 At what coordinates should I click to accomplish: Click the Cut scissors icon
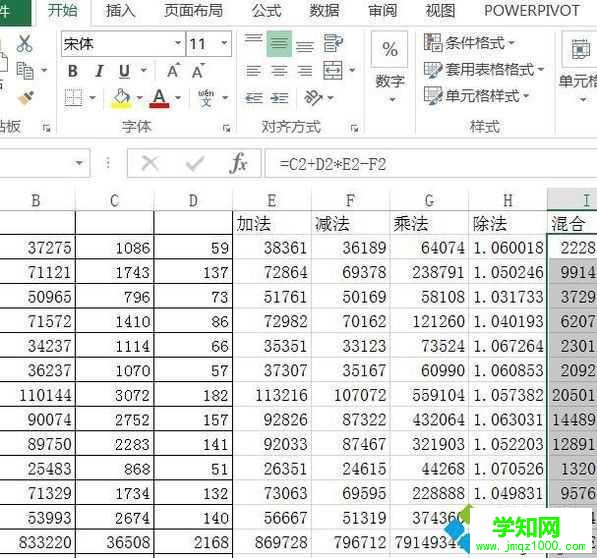[24, 43]
